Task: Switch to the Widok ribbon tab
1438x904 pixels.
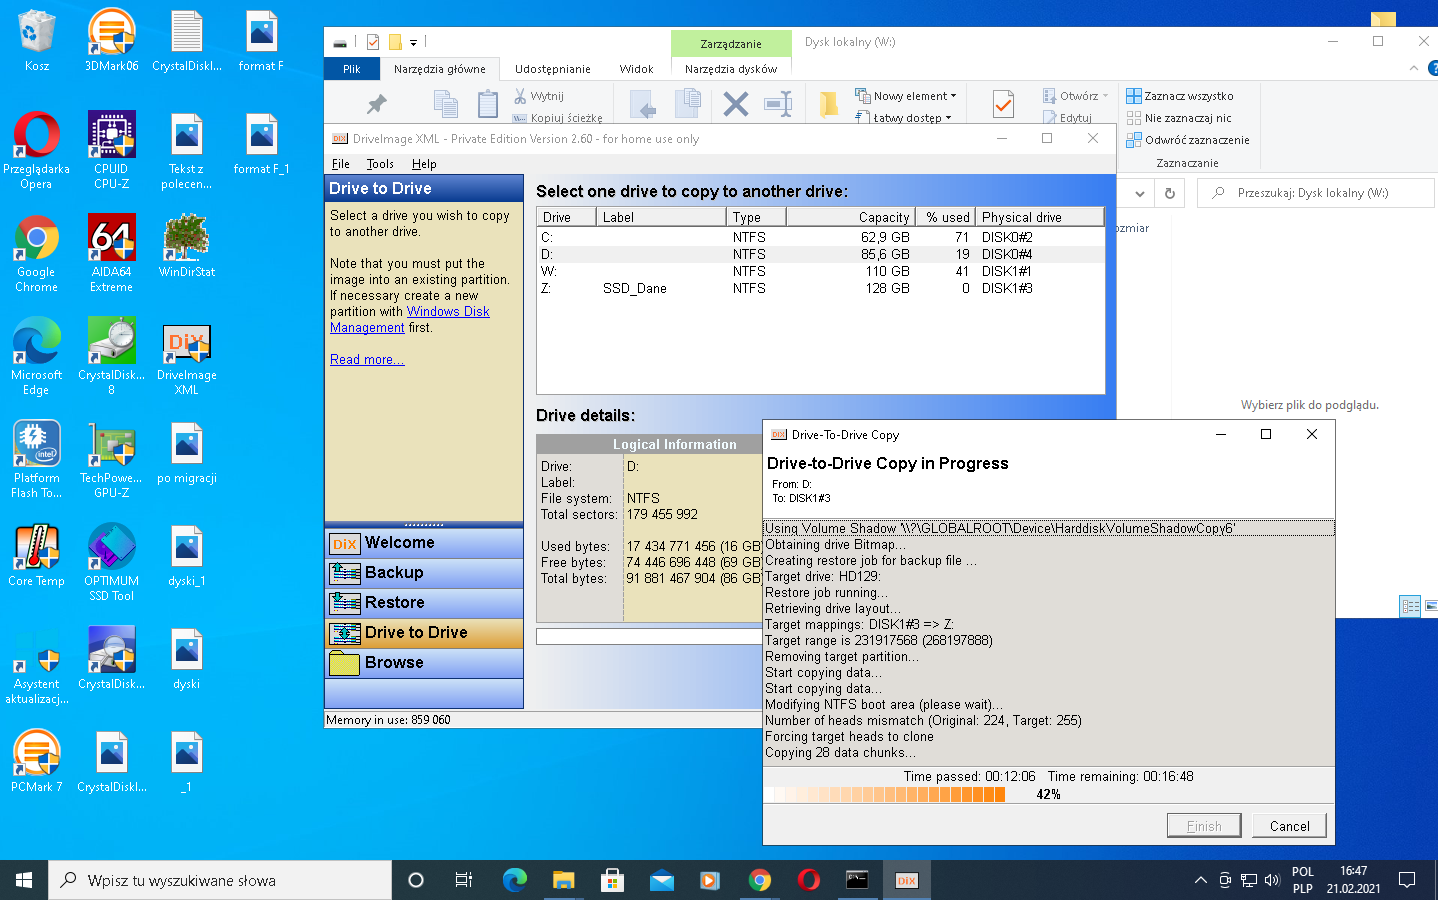Action: [x=636, y=69]
